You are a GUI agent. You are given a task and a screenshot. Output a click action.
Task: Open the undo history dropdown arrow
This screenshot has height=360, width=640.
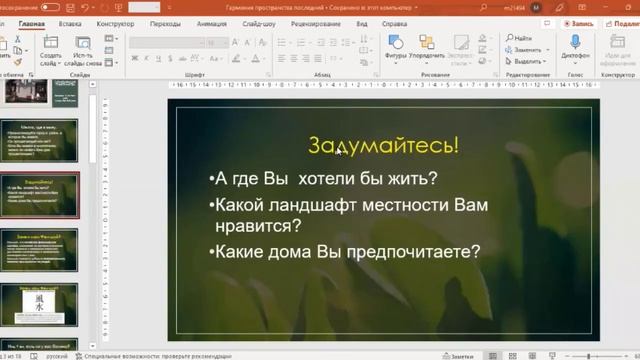tap(93, 8)
